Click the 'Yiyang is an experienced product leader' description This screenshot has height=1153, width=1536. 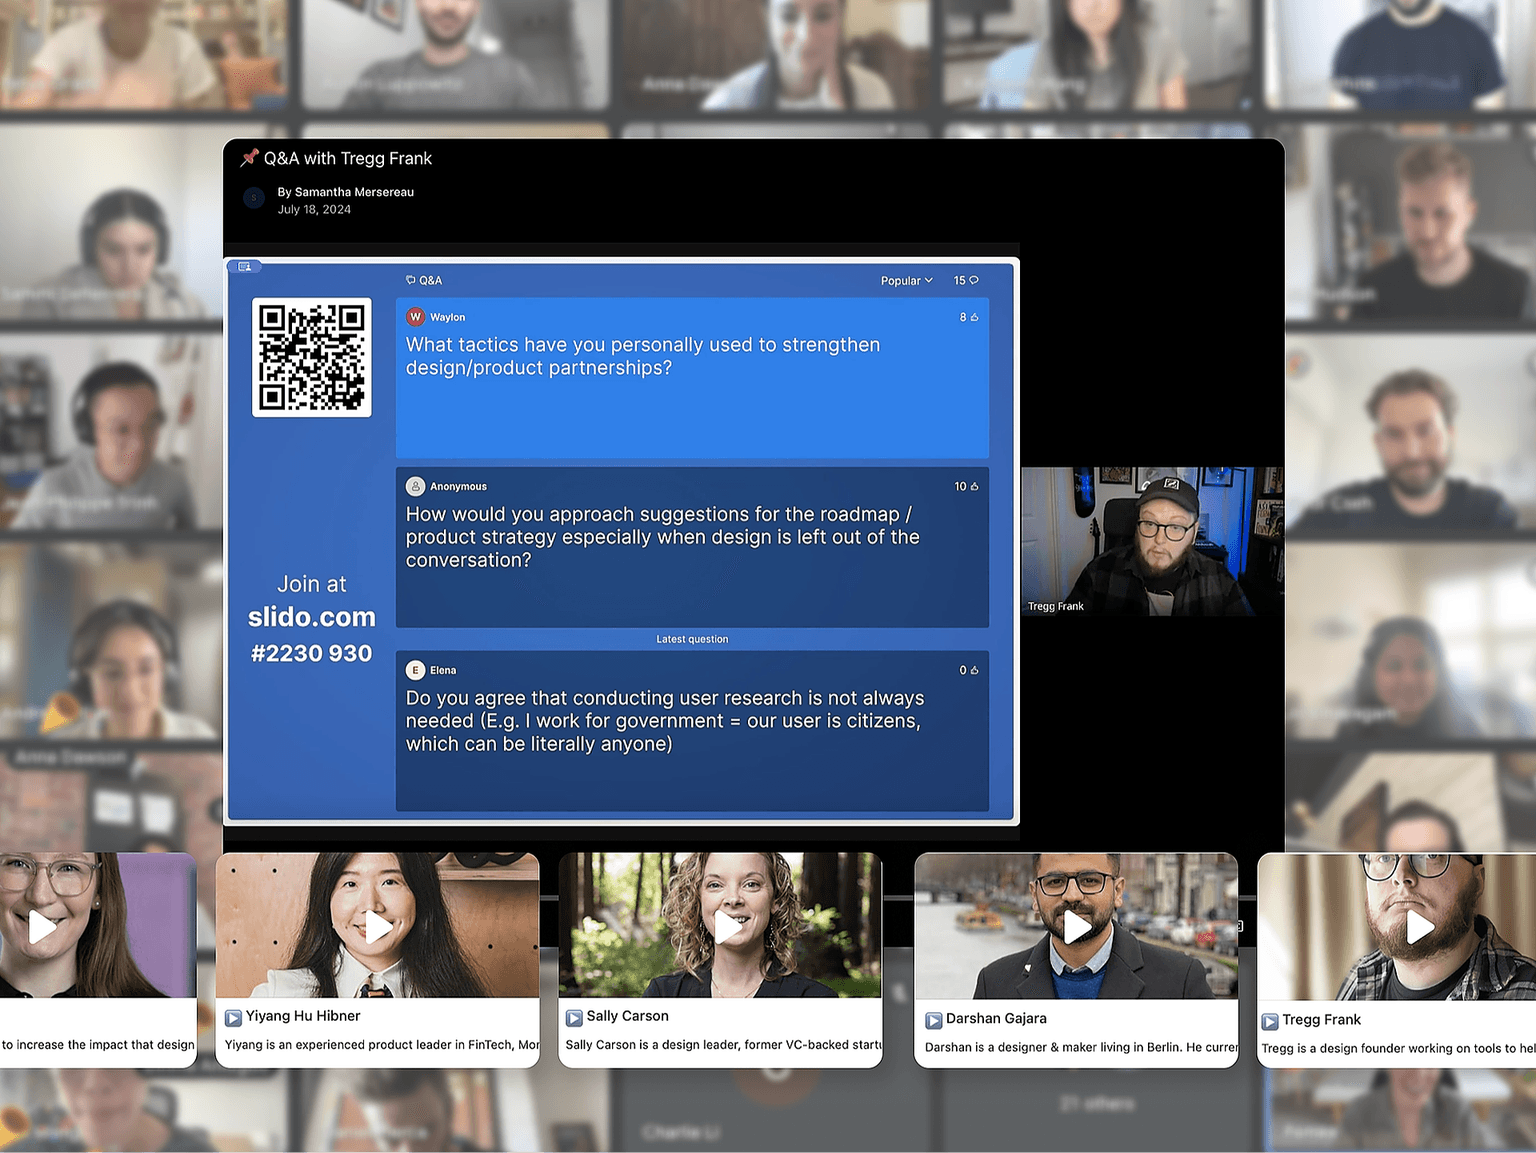382,1045
